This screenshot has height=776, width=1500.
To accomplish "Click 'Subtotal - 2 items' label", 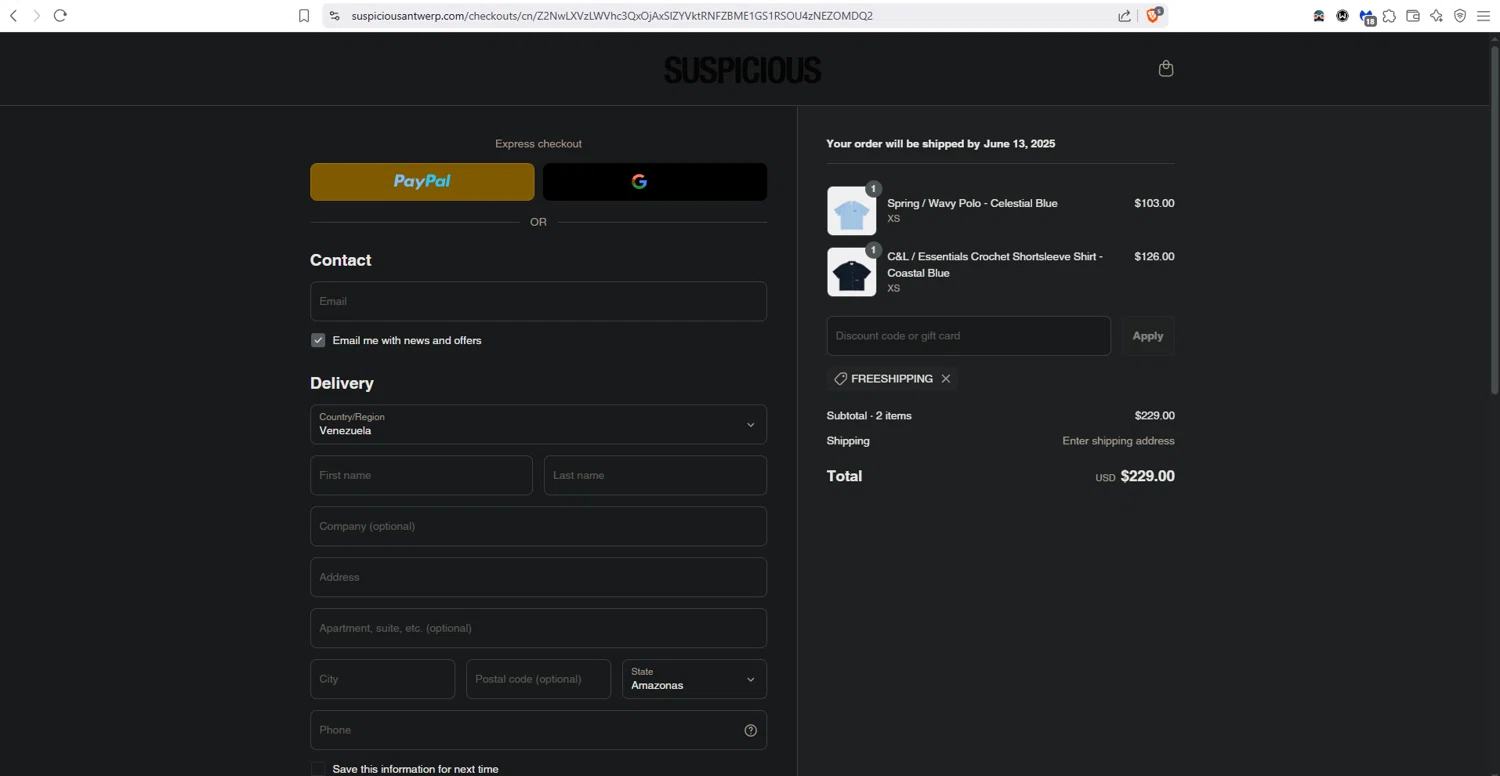I will pyautogui.click(x=869, y=416).
